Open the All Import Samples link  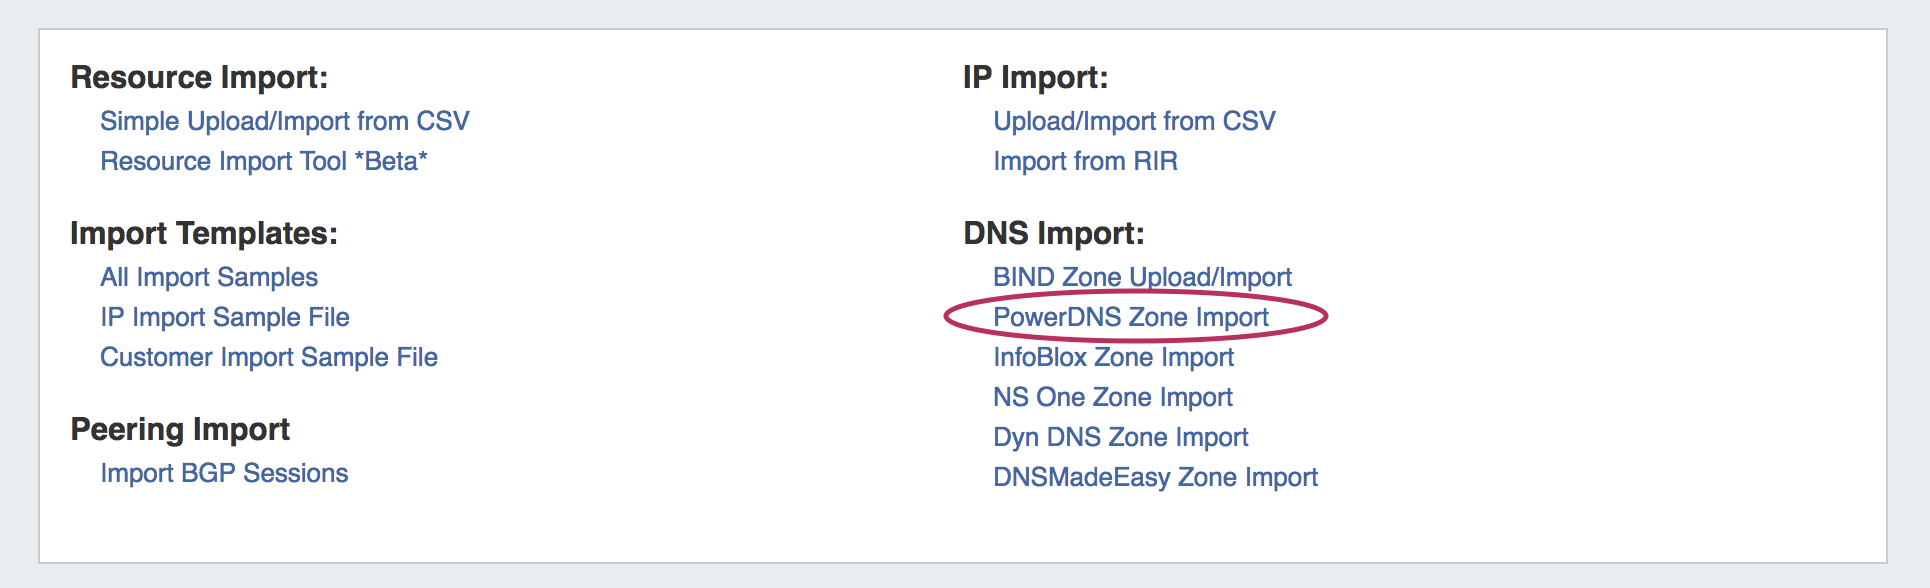click(x=208, y=277)
